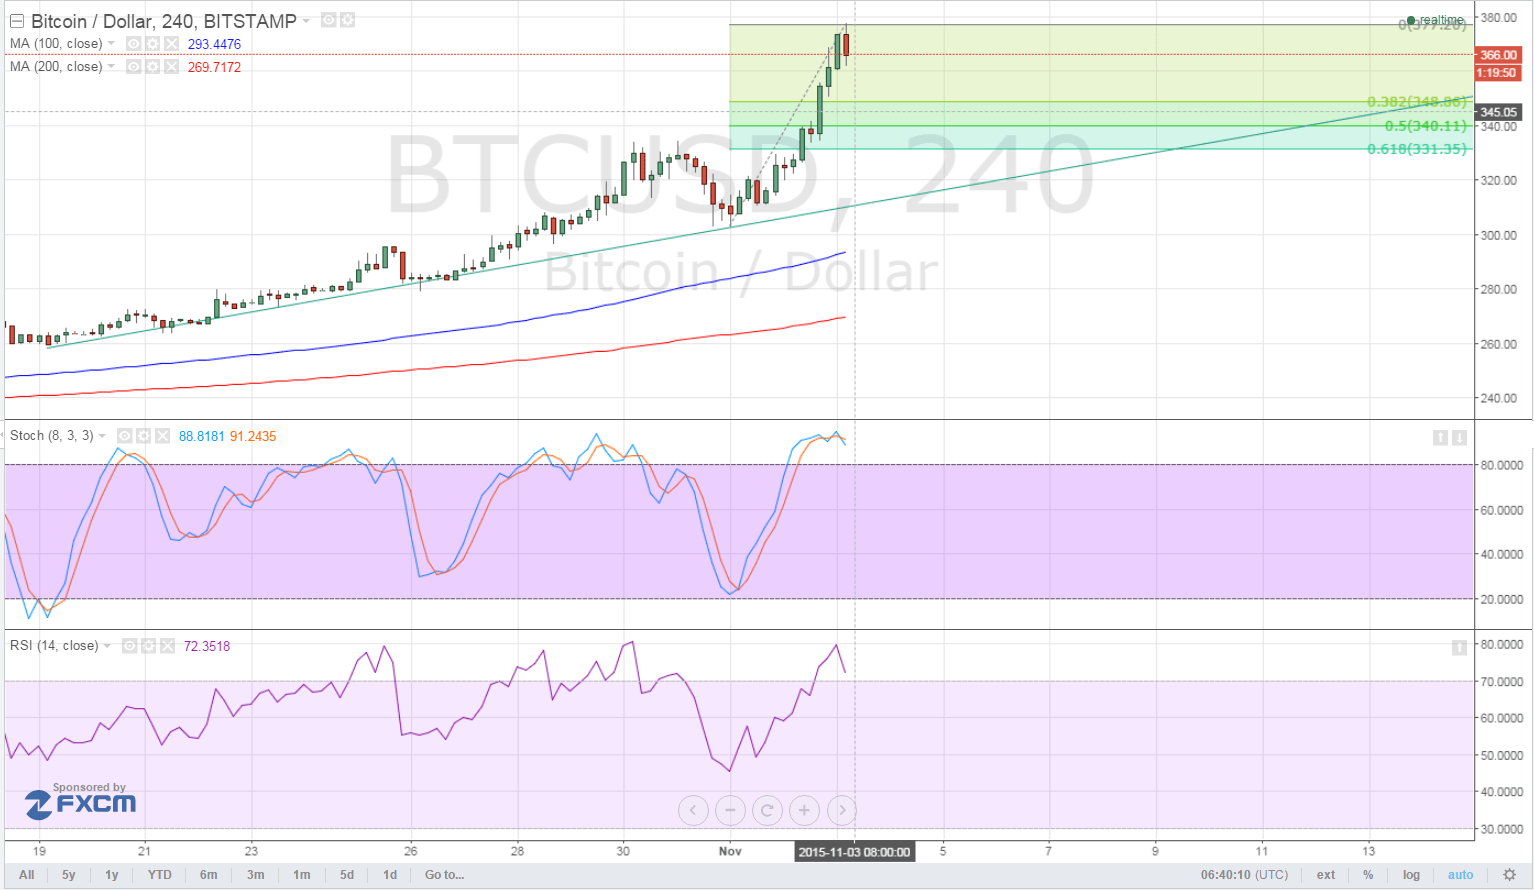Remove the MA (200, close) indicator

171,66
